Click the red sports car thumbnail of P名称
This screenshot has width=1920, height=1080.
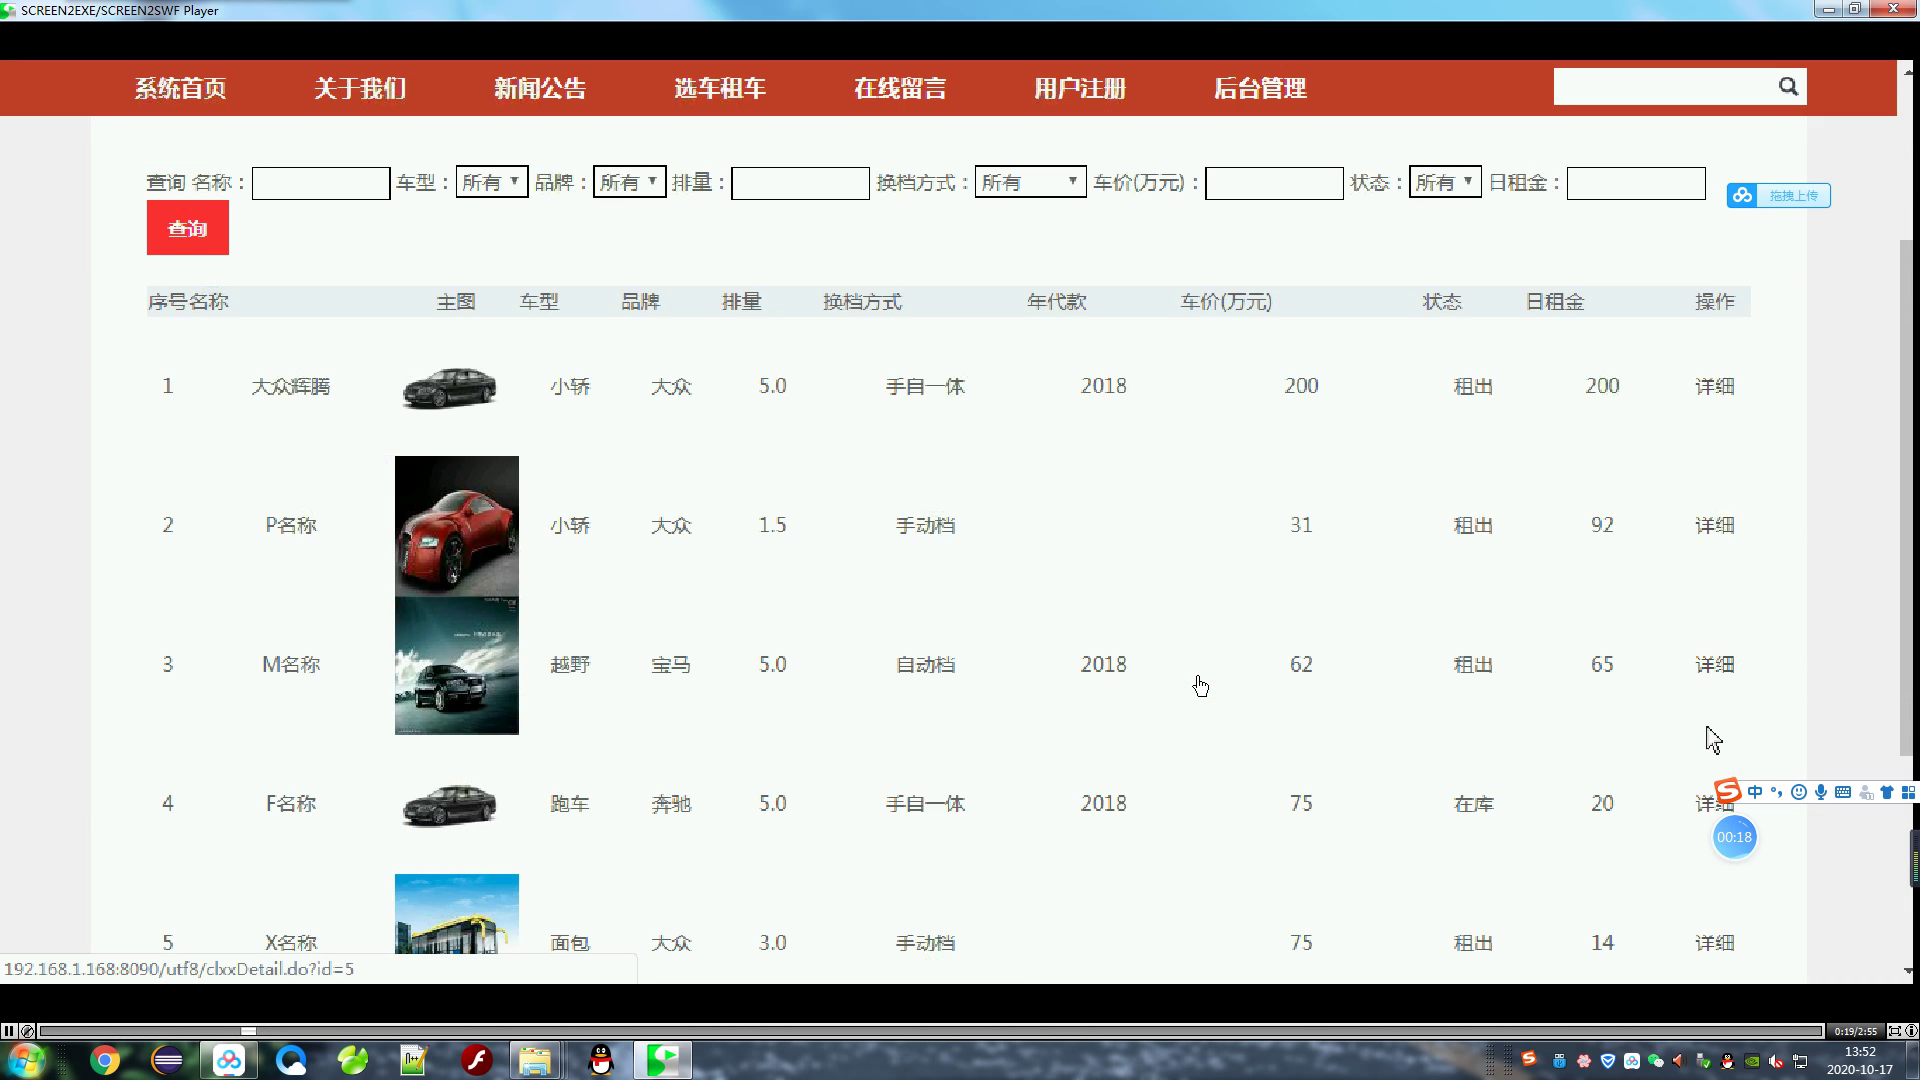(x=457, y=526)
